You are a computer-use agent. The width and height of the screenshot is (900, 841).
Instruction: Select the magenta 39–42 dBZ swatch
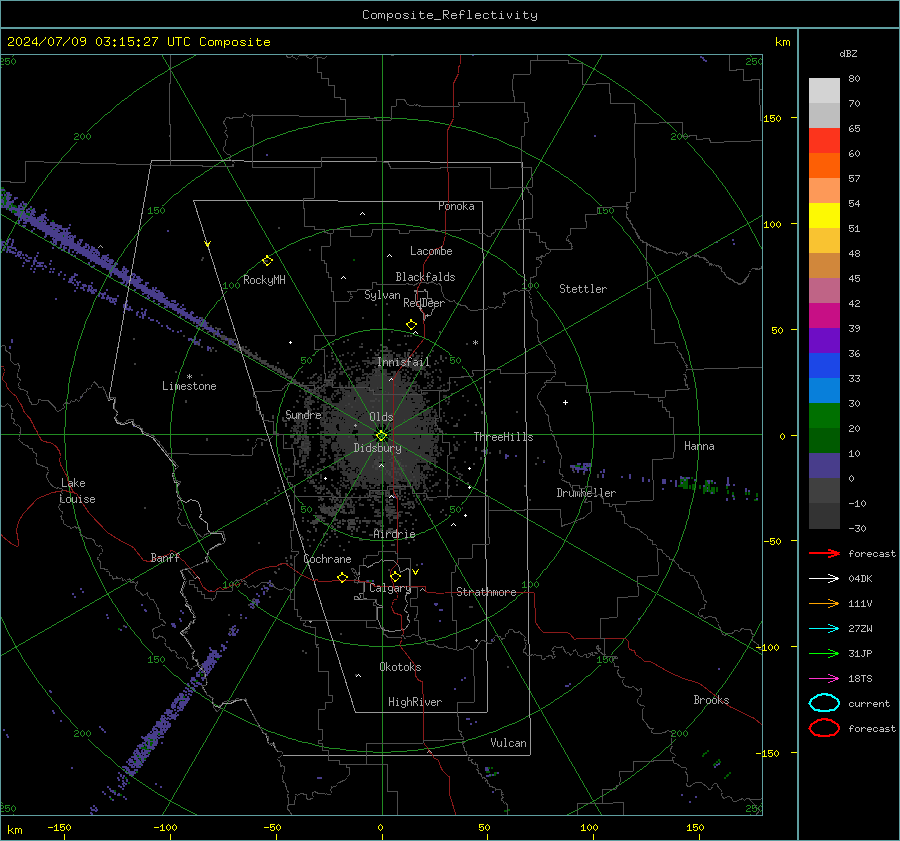click(824, 316)
